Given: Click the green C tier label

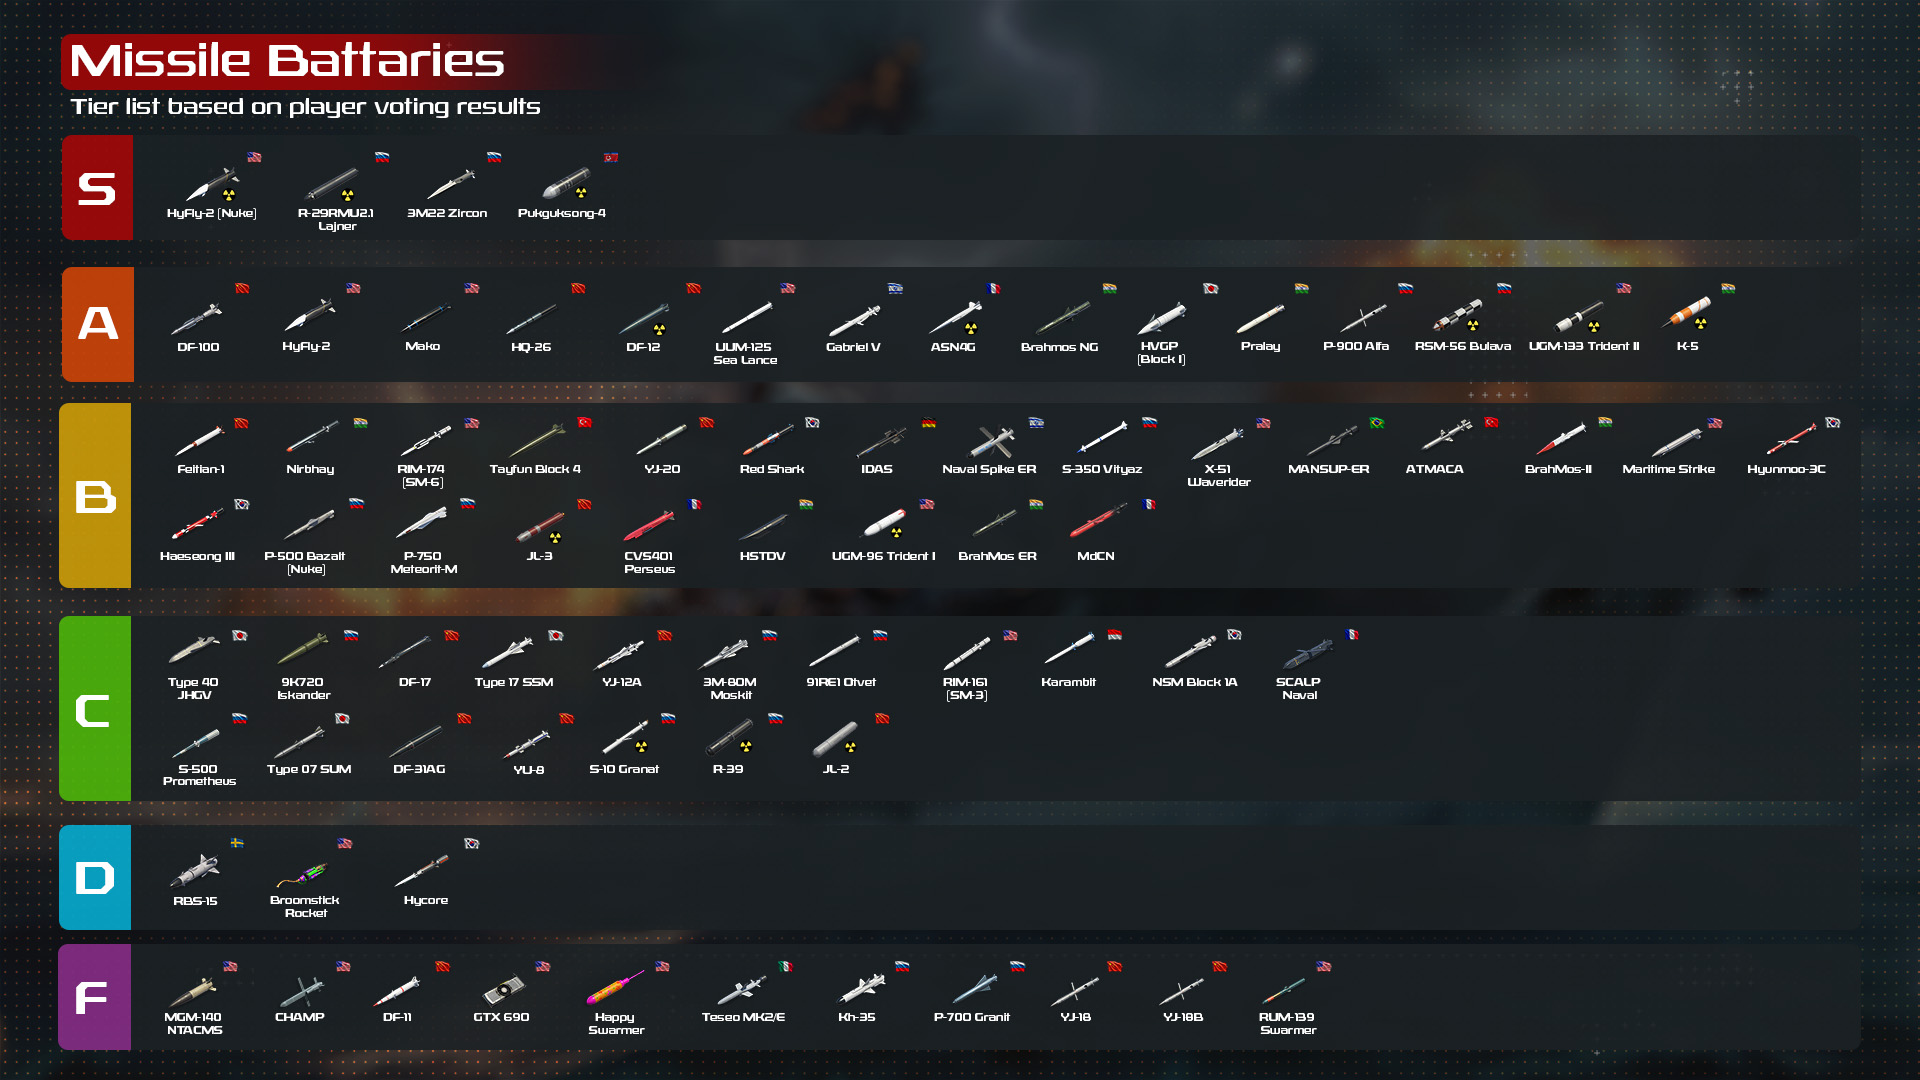Looking at the screenshot, I should (95, 708).
